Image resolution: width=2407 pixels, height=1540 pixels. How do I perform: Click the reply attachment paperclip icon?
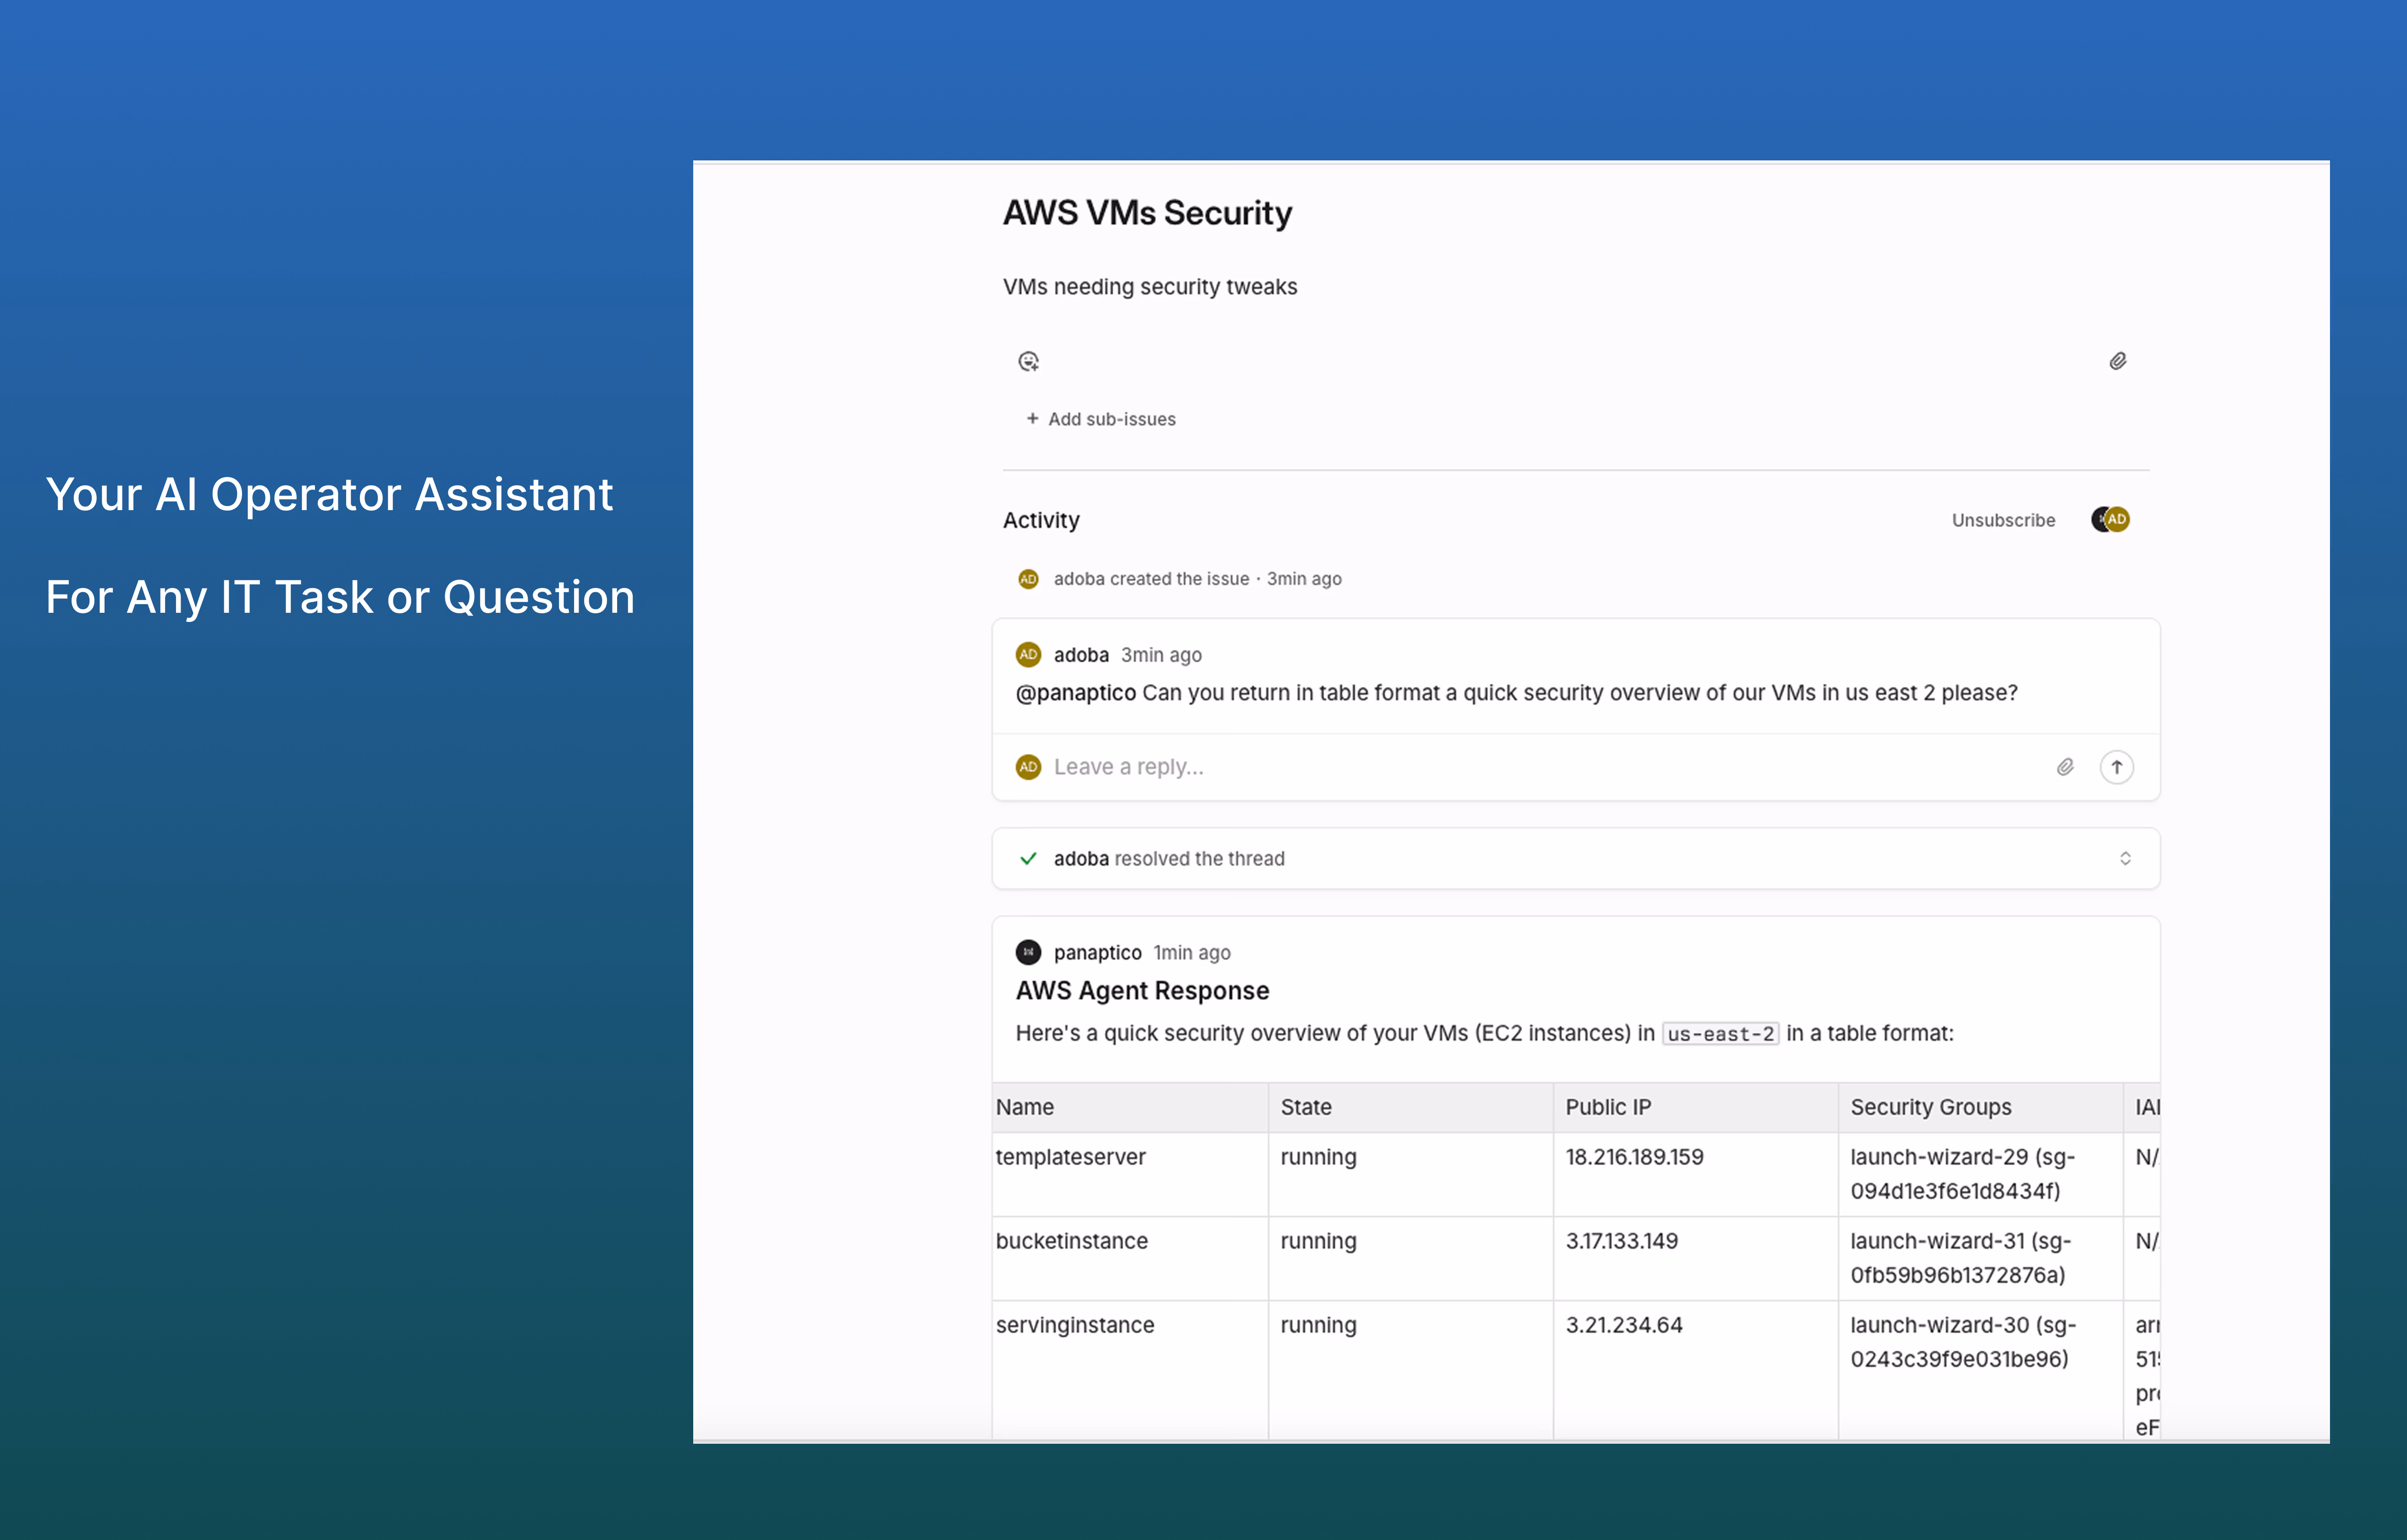(2065, 767)
